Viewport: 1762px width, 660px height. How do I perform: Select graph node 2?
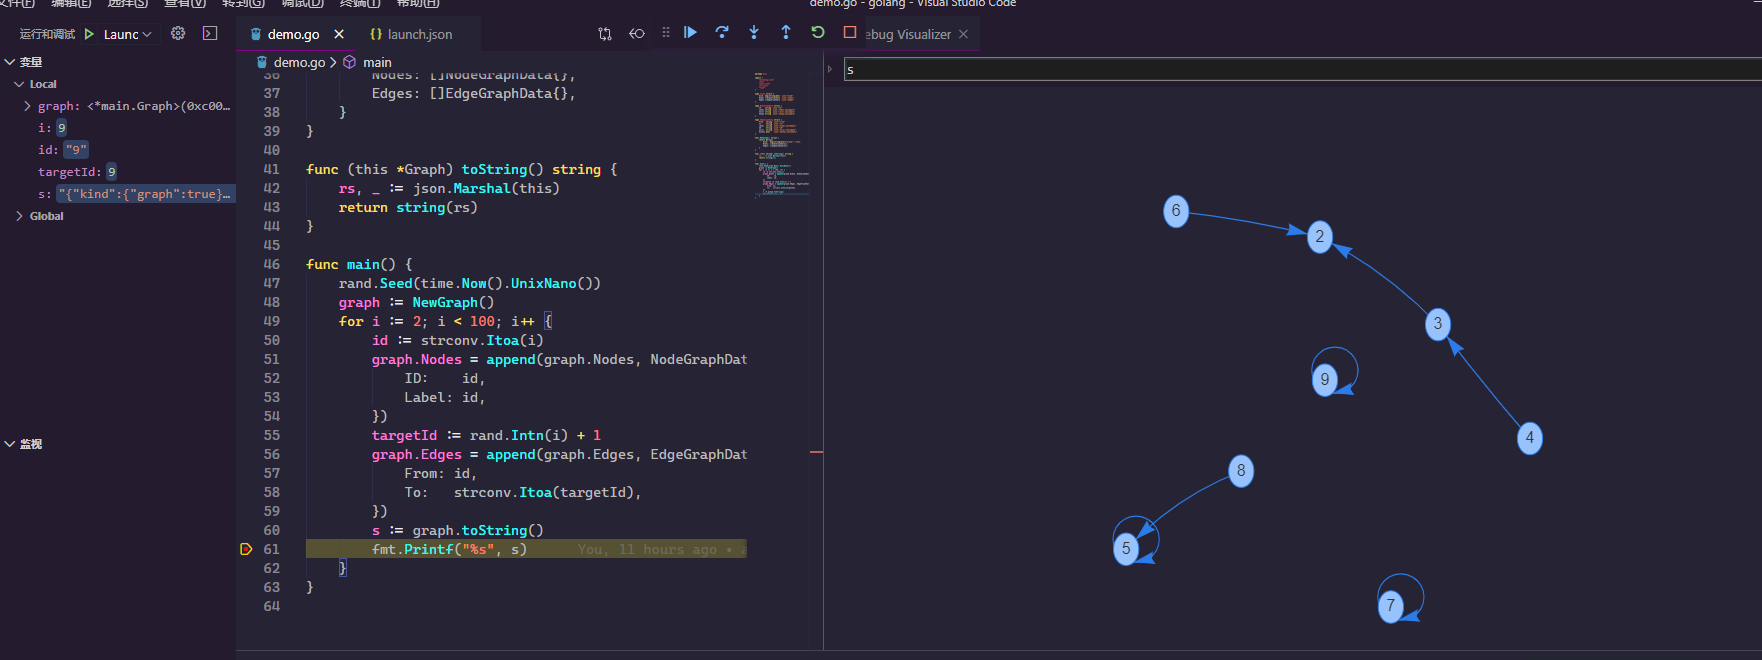coord(1320,236)
